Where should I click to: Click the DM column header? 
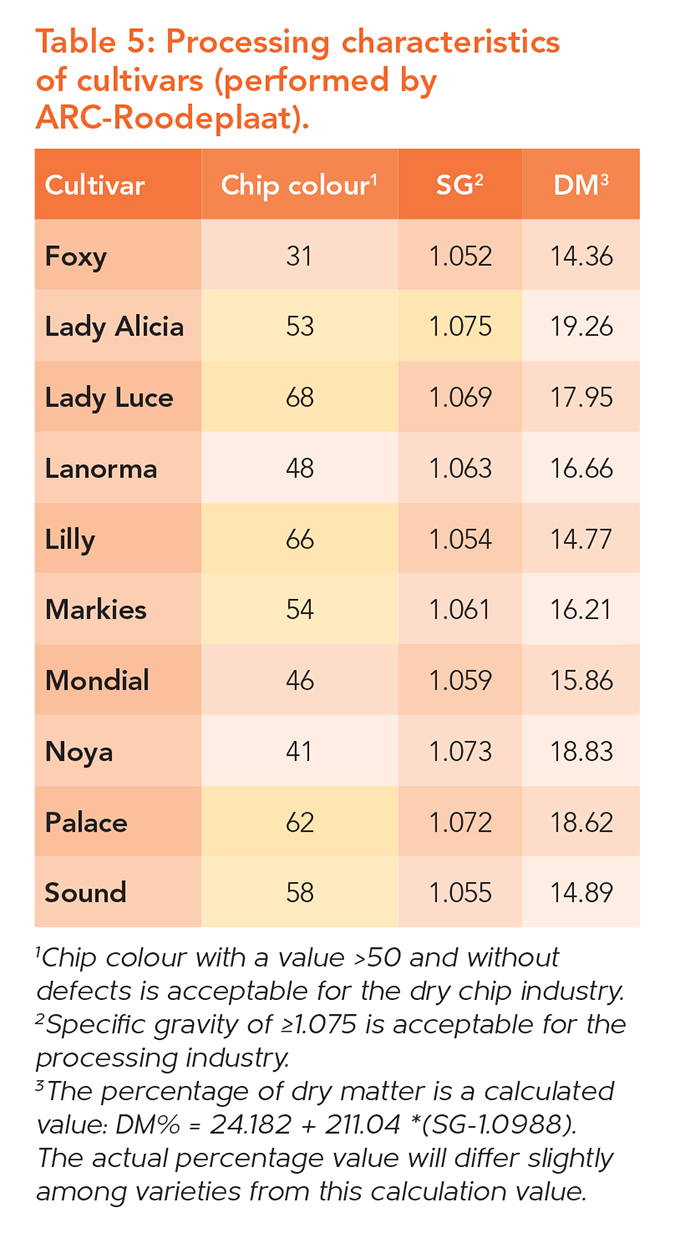tap(581, 185)
